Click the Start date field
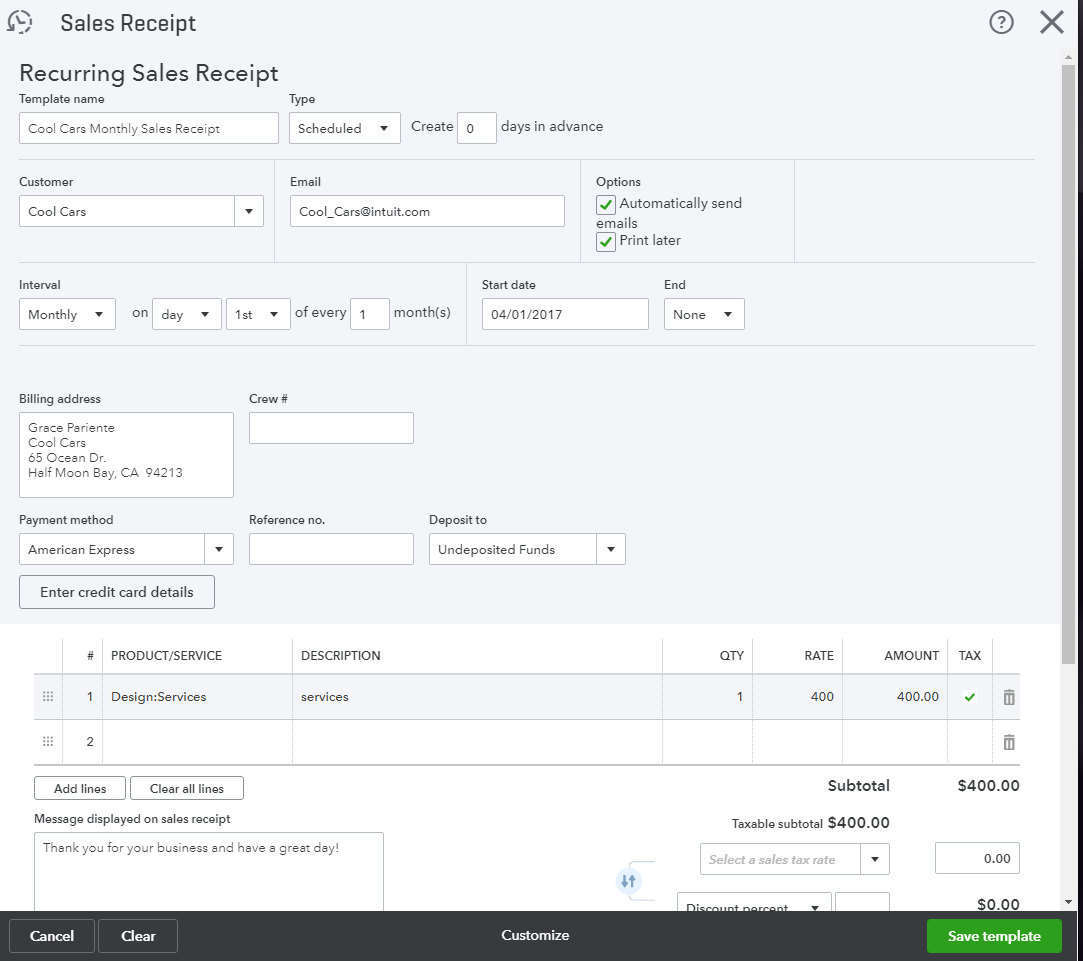Image resolution: width=1083 pixels, height=961 pixels. 565,314
